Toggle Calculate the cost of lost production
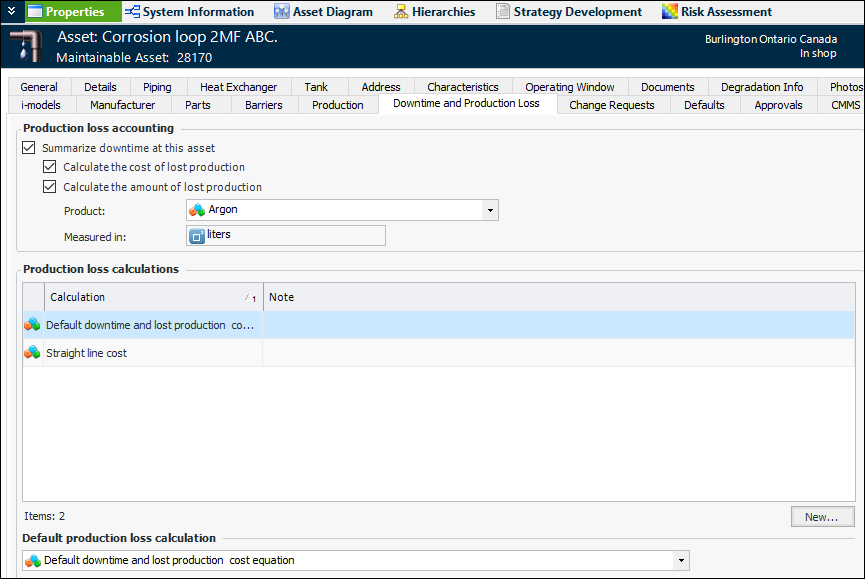The height and width of the screenshot is (579, 865). [50, 167]
